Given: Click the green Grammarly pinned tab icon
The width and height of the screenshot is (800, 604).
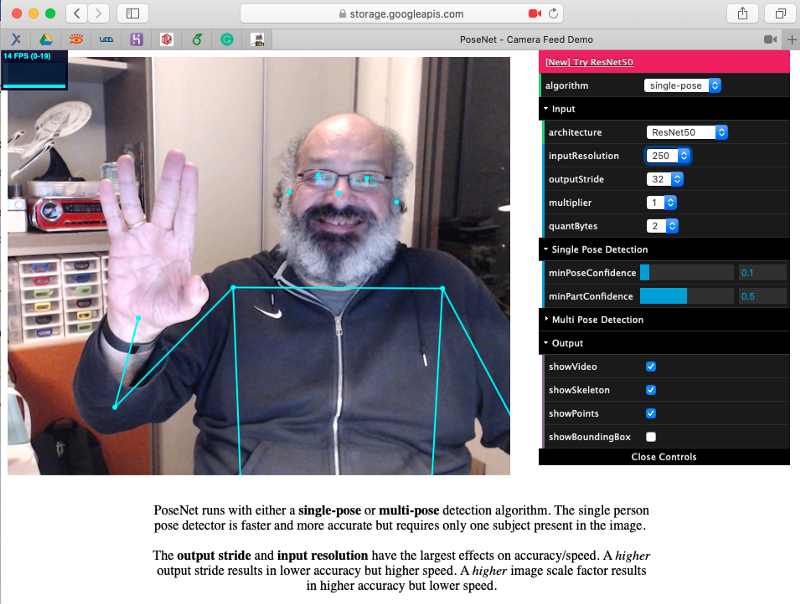Looking at the screenshot, I should pos(227,39).
